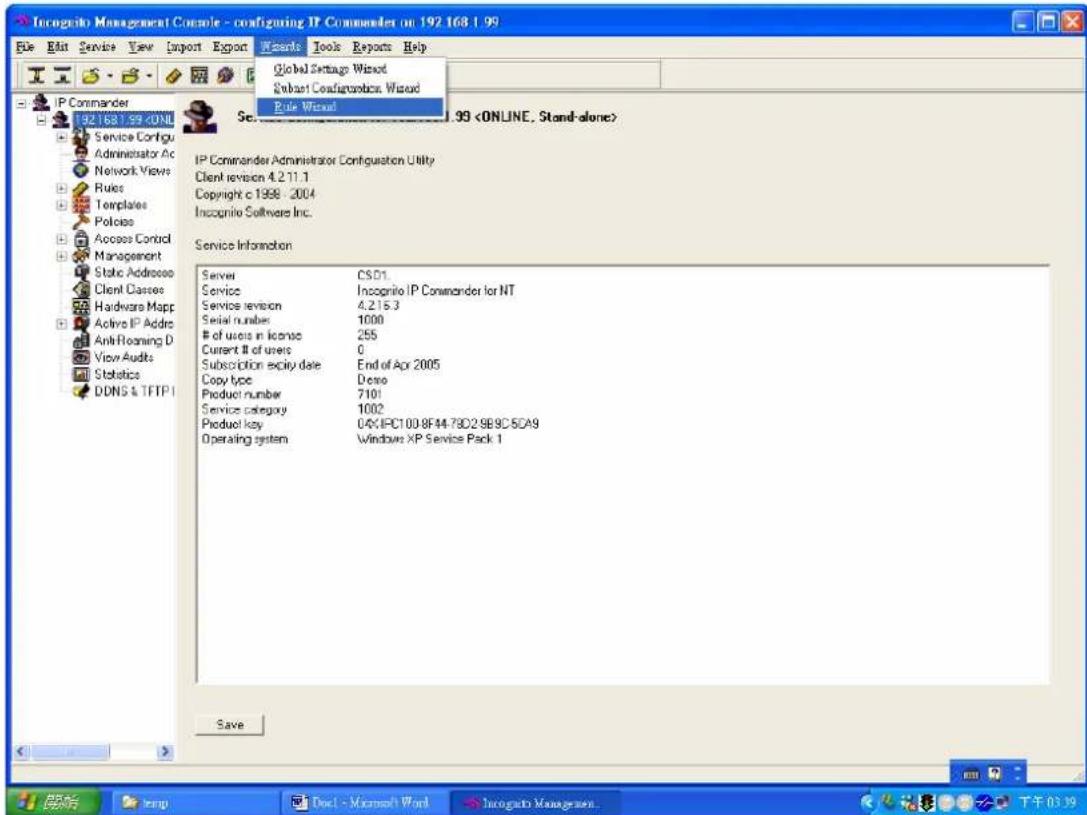
Task: Select the 192.168.1.99 ONLINE tree item
Action: (x=123, y=120)
